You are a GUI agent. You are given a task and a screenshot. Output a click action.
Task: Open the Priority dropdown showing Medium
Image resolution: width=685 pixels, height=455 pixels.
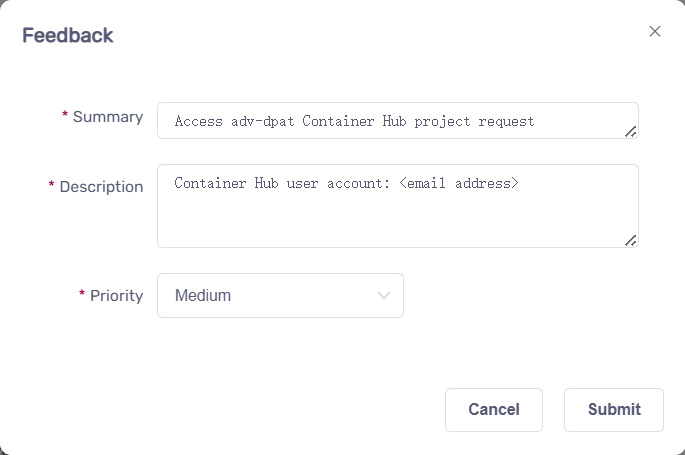(280, 296)
